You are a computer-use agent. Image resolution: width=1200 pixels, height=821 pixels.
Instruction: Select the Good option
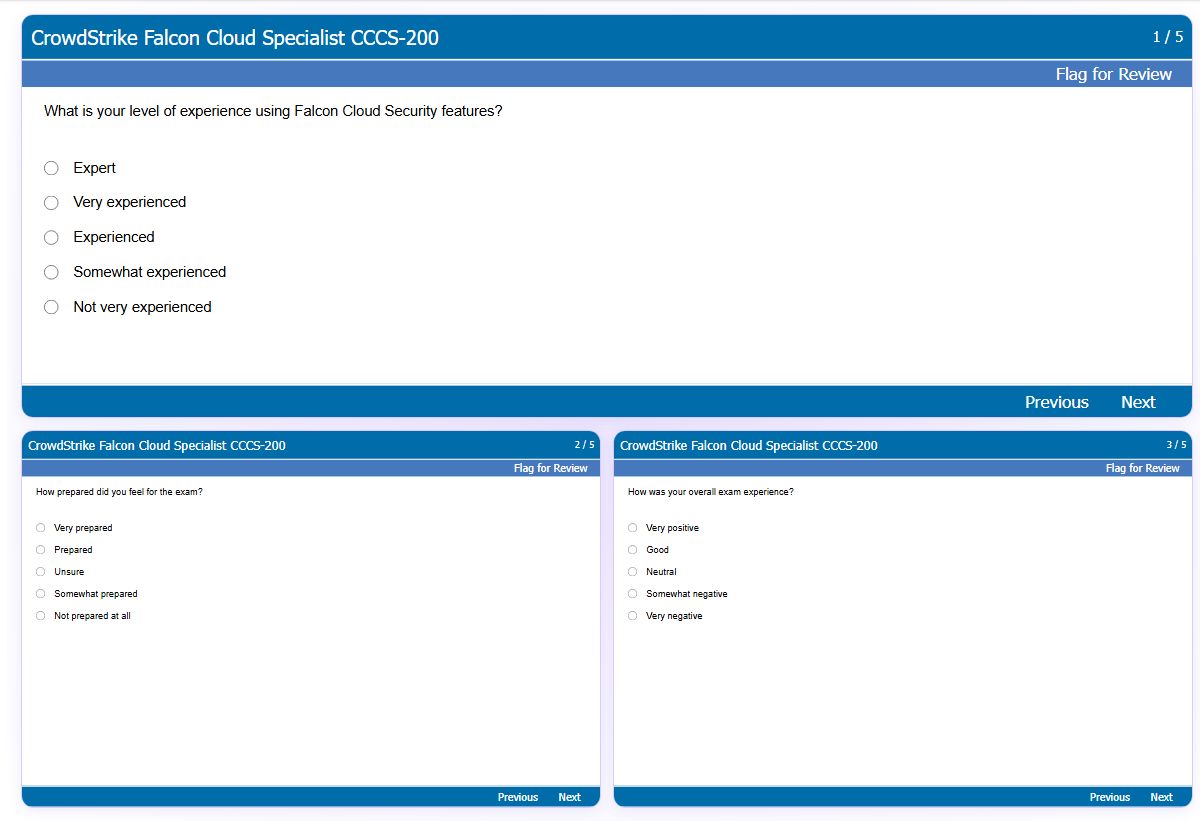[x=633, y=550]
